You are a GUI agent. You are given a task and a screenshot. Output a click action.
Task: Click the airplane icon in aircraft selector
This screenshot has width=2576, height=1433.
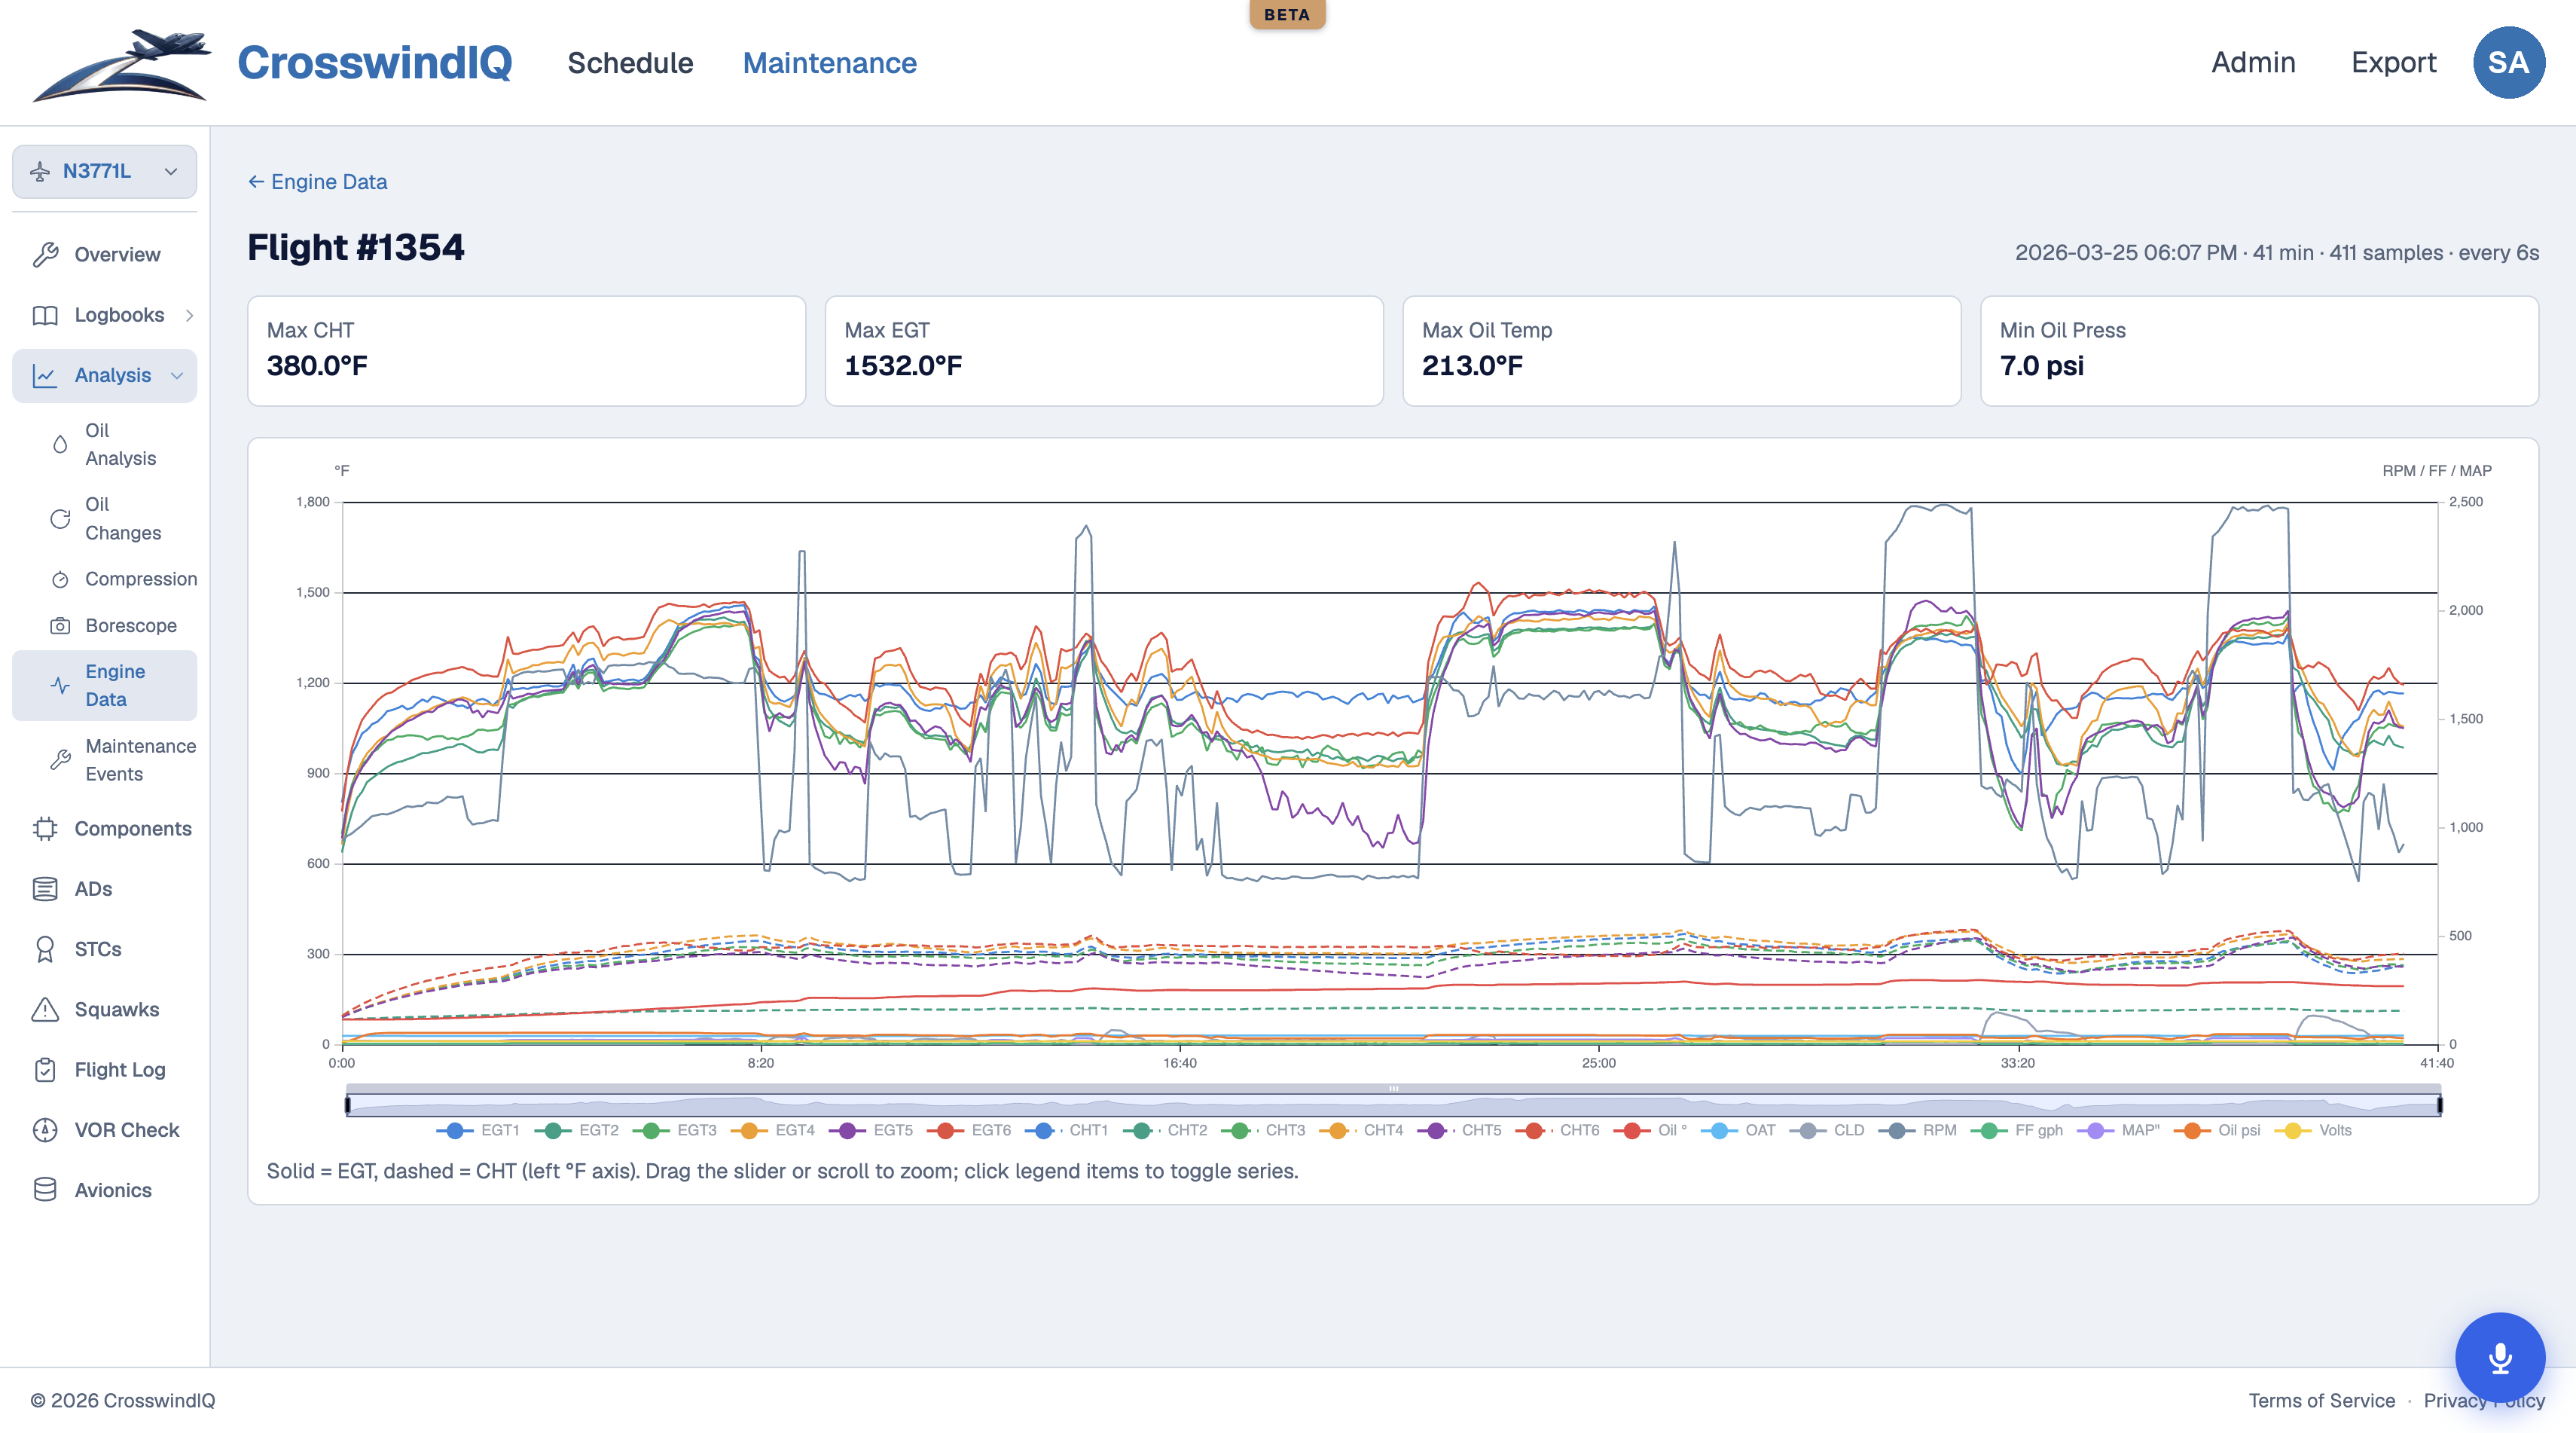pos(40,171)
